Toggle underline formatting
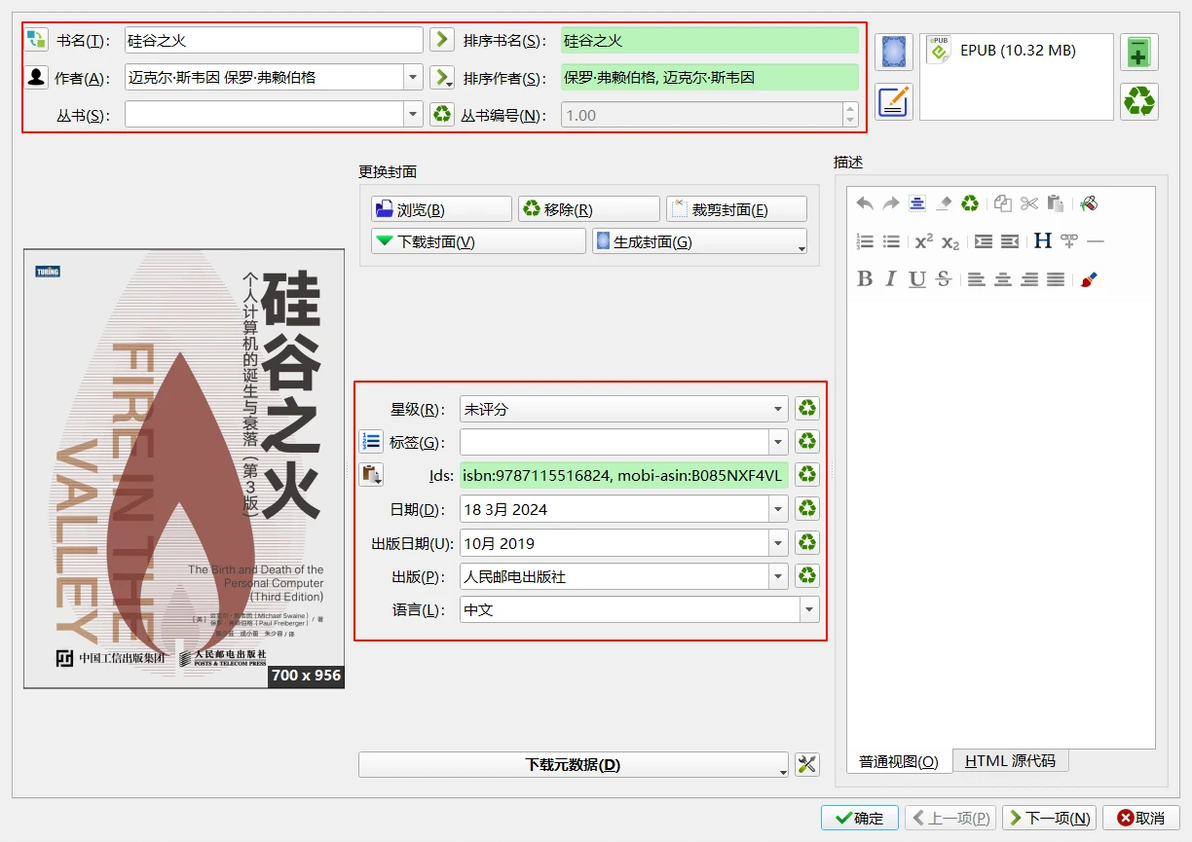This screenshot has height=842, width=1192. point(918,280)
